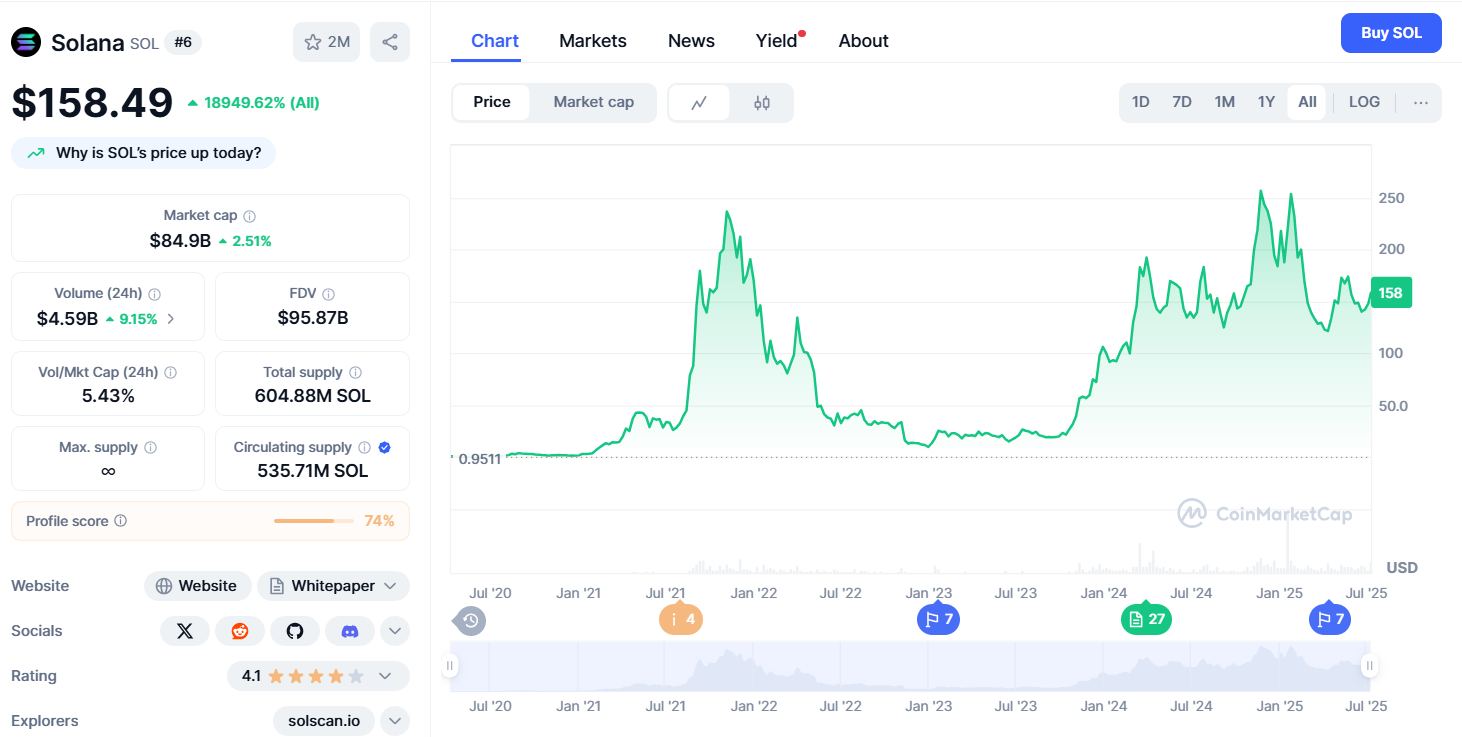Click the green 27 timeline event marker
This screenshot has width=1462, height=737.
[x=1146, y=620]
